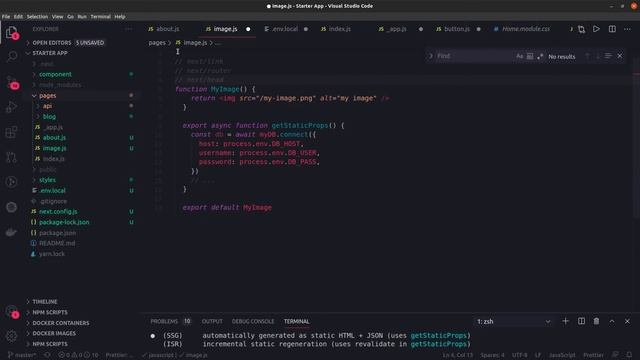Kill terminal with trash icon

596,321
